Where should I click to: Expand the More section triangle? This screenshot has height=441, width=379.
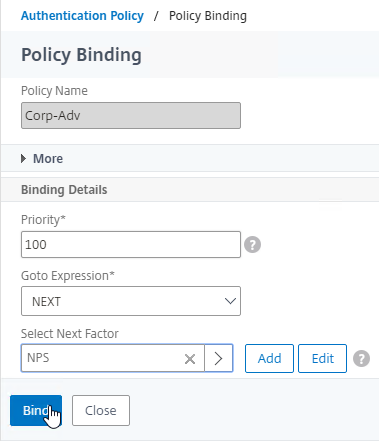click(x=23, y=159)
